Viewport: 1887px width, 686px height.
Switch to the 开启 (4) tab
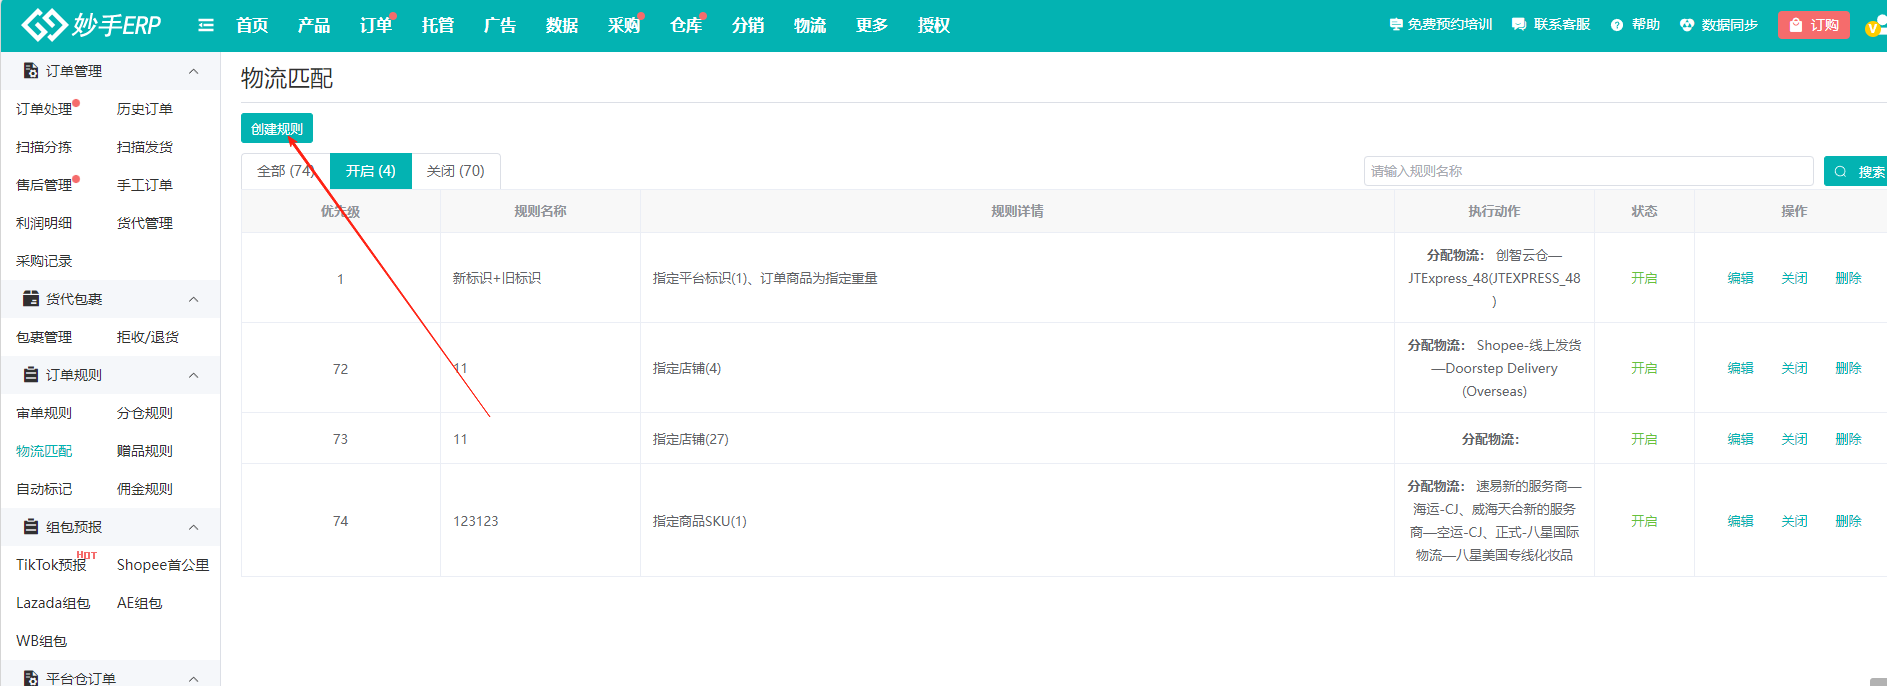371,171
